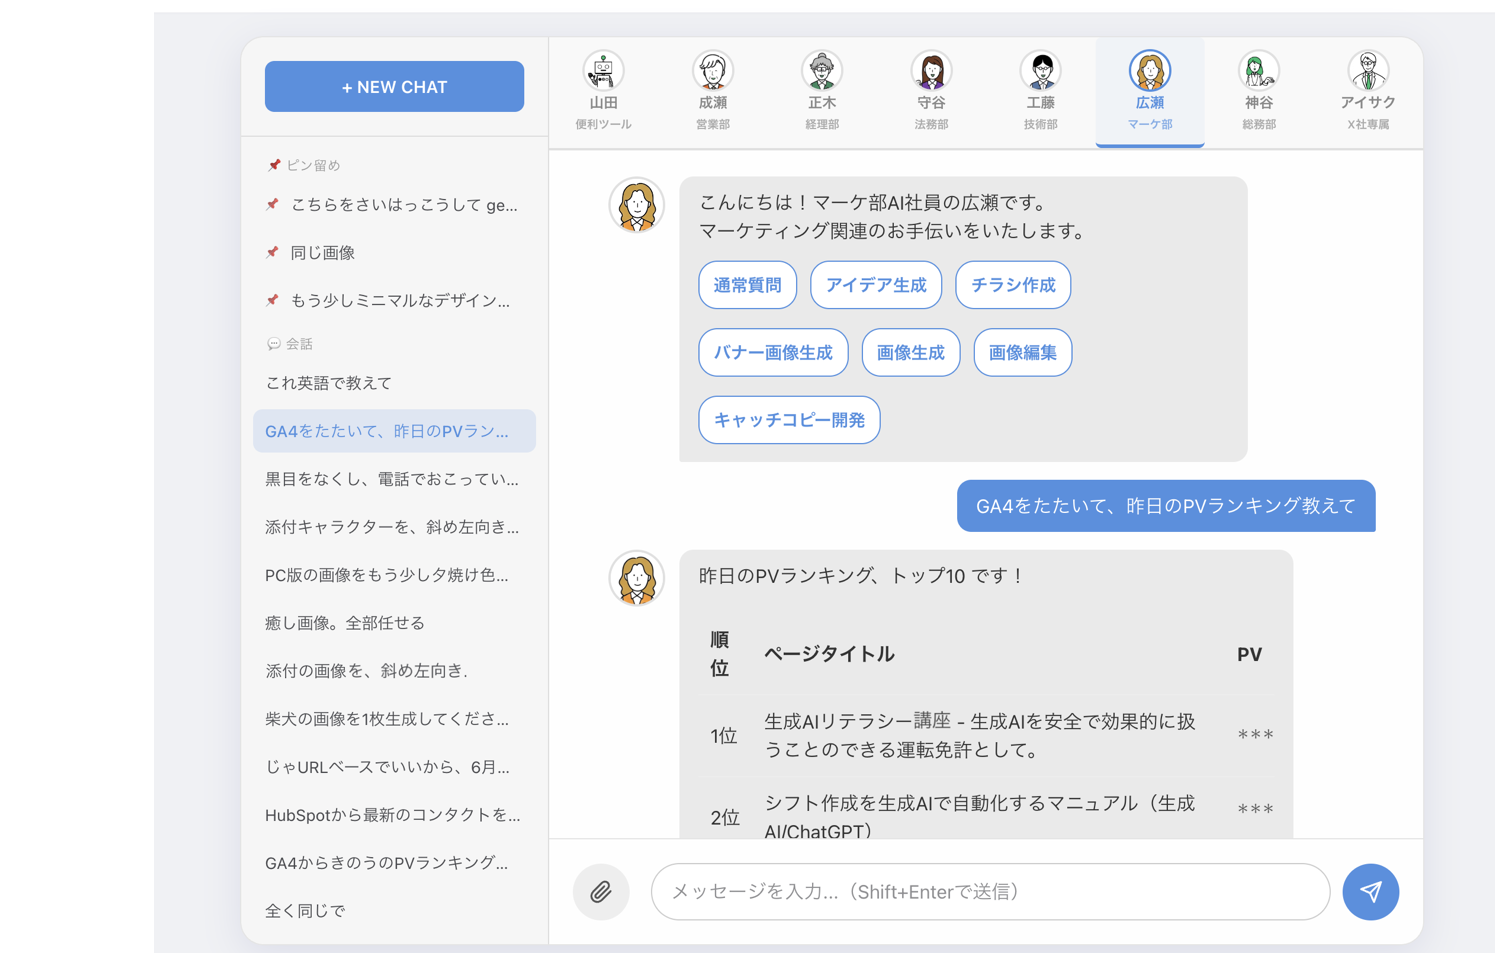
Task: Click 2位 row title シフト作成を生成AIで自動化
Action: 980,815
